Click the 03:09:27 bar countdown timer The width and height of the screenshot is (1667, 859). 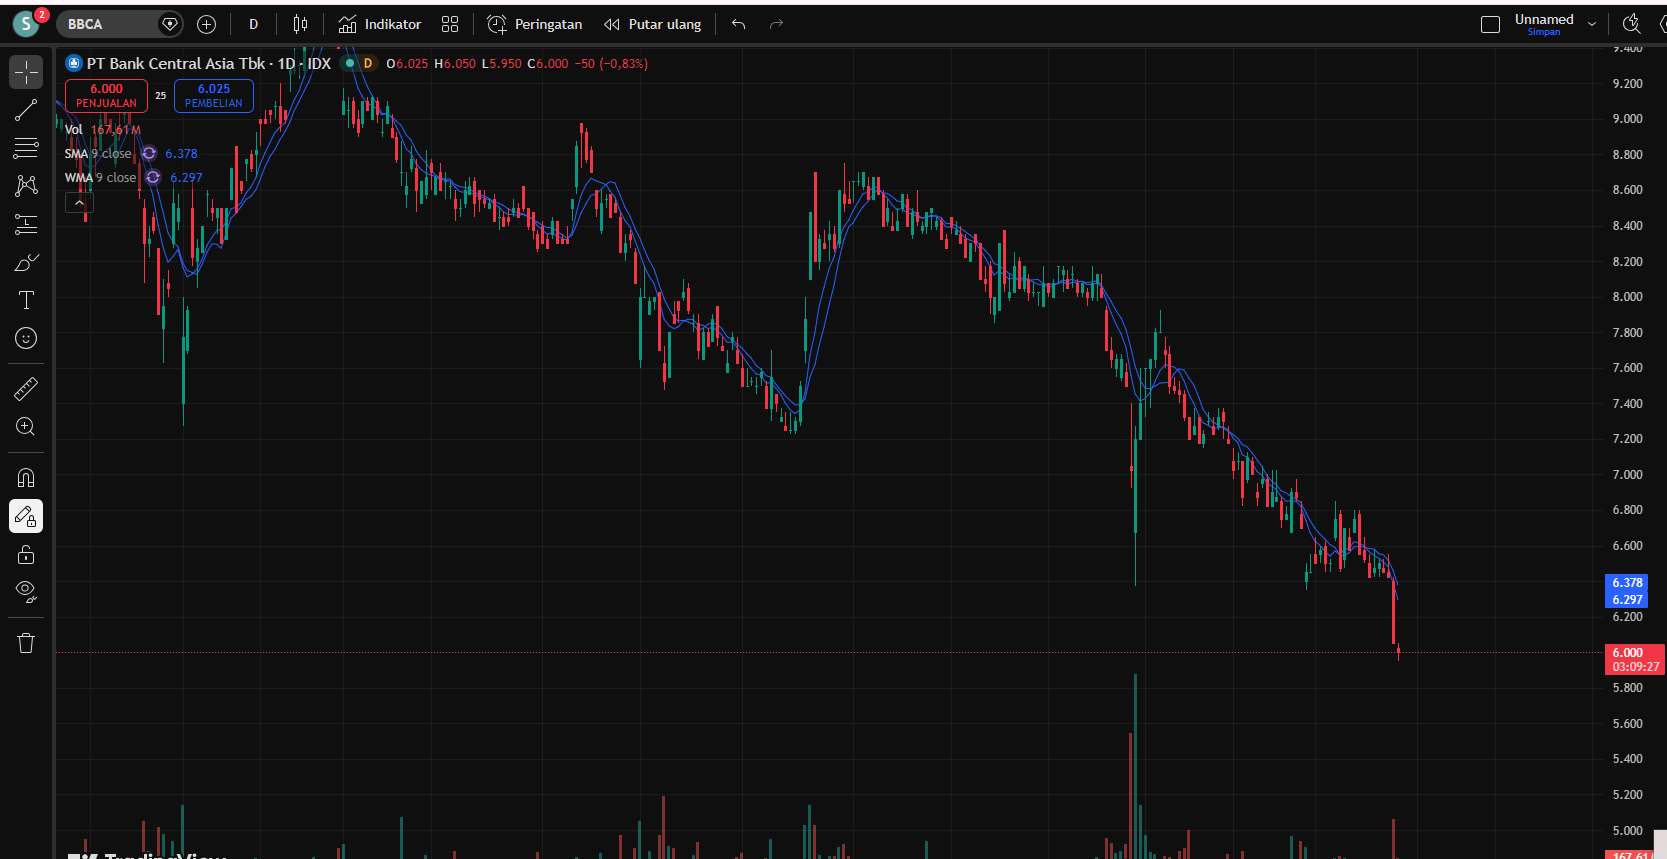click(1635, 667)
